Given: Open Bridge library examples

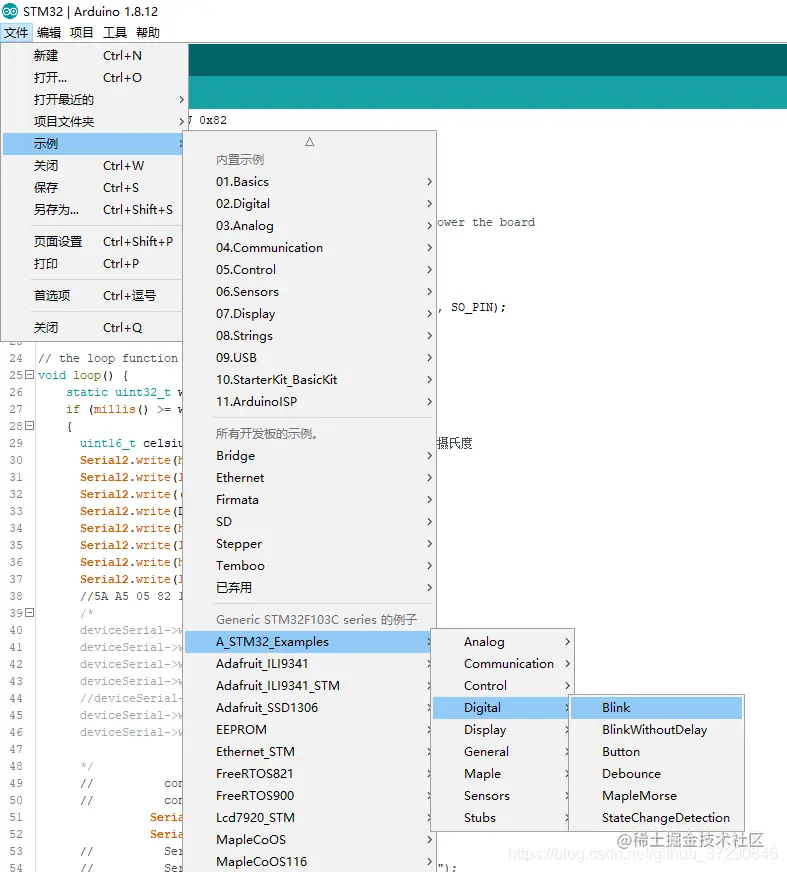Looking at the screenshot, I should click(309, 455).
